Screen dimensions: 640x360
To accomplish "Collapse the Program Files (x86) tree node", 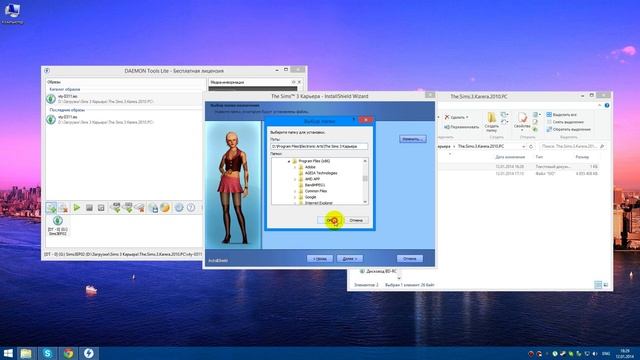I will 289,161.
